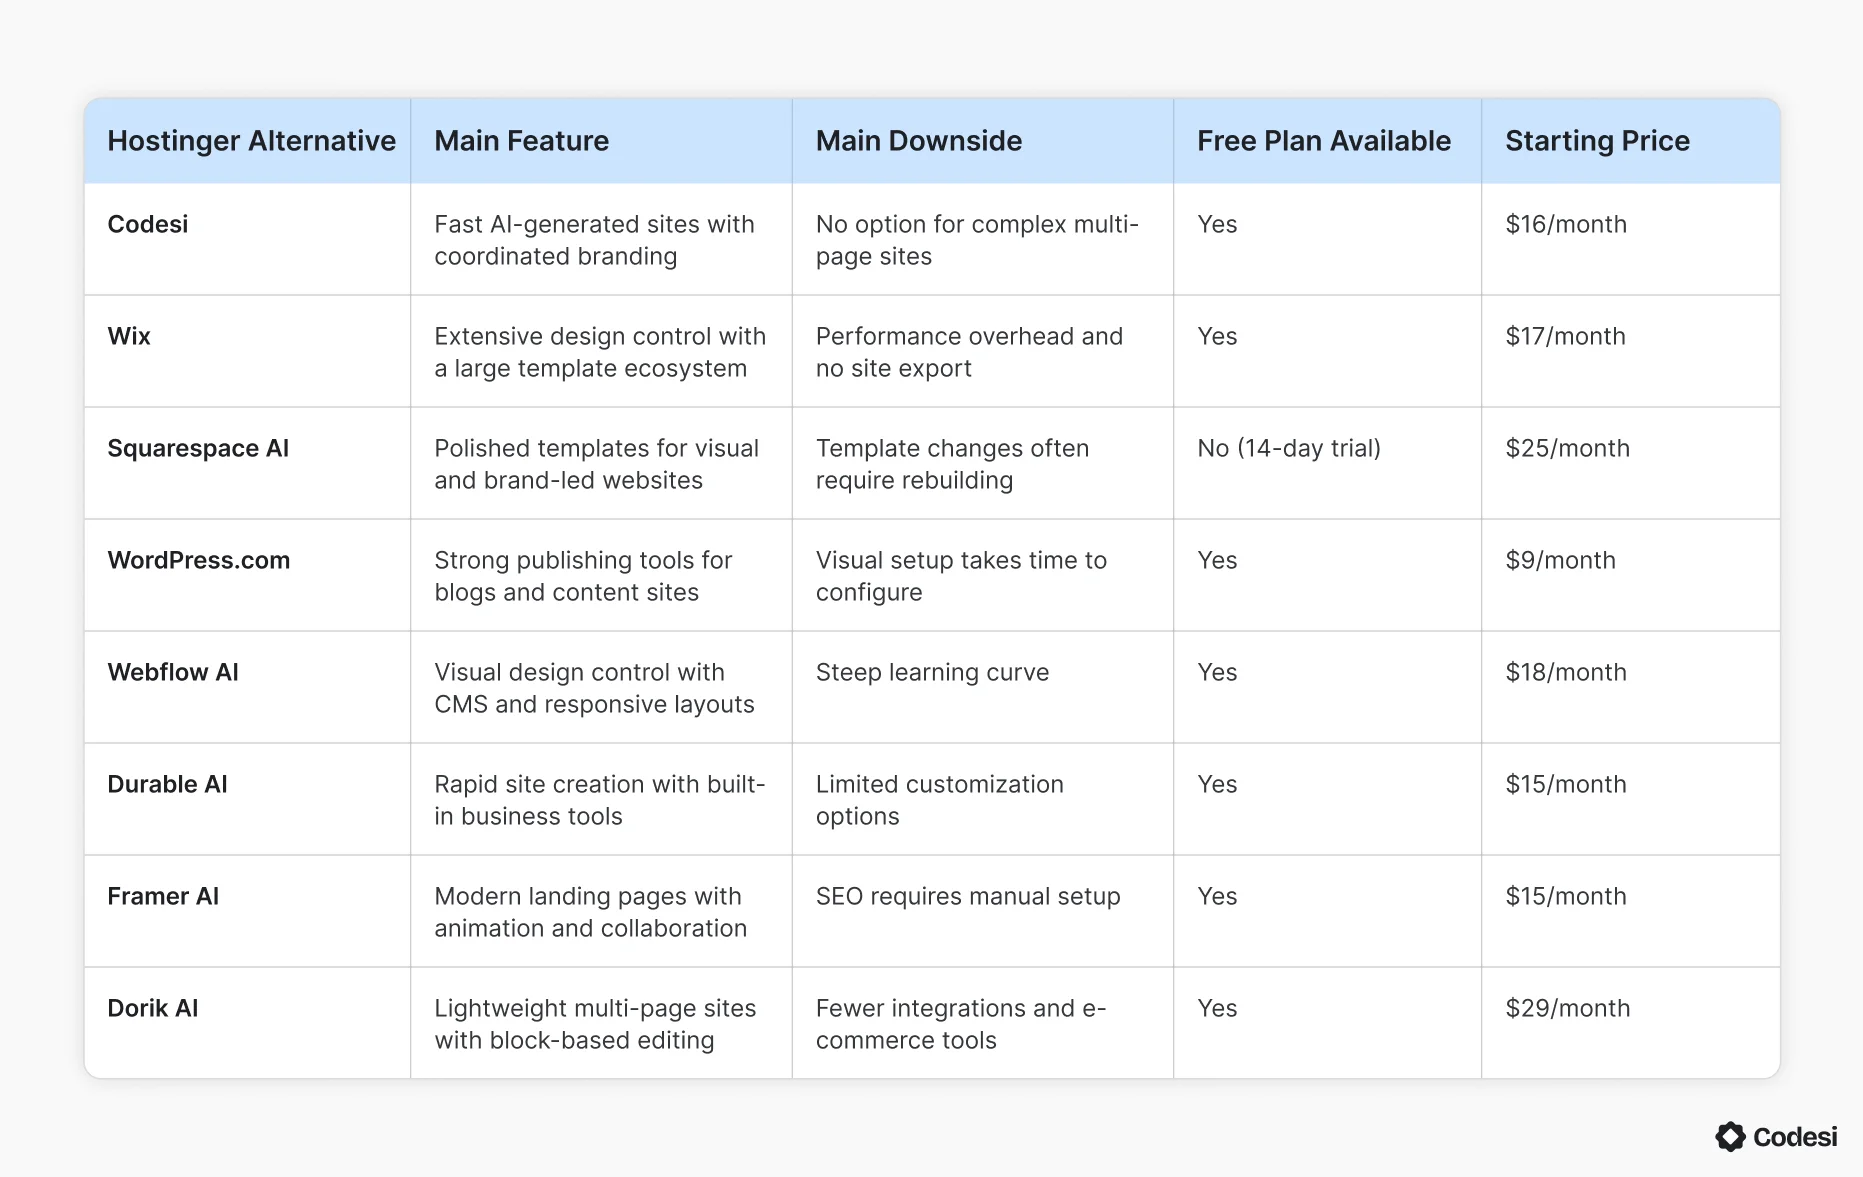Select the "Steep learning curve" cell
Image resolution: width=1863 pixels, height=1177 pixels.
[932, 672]
